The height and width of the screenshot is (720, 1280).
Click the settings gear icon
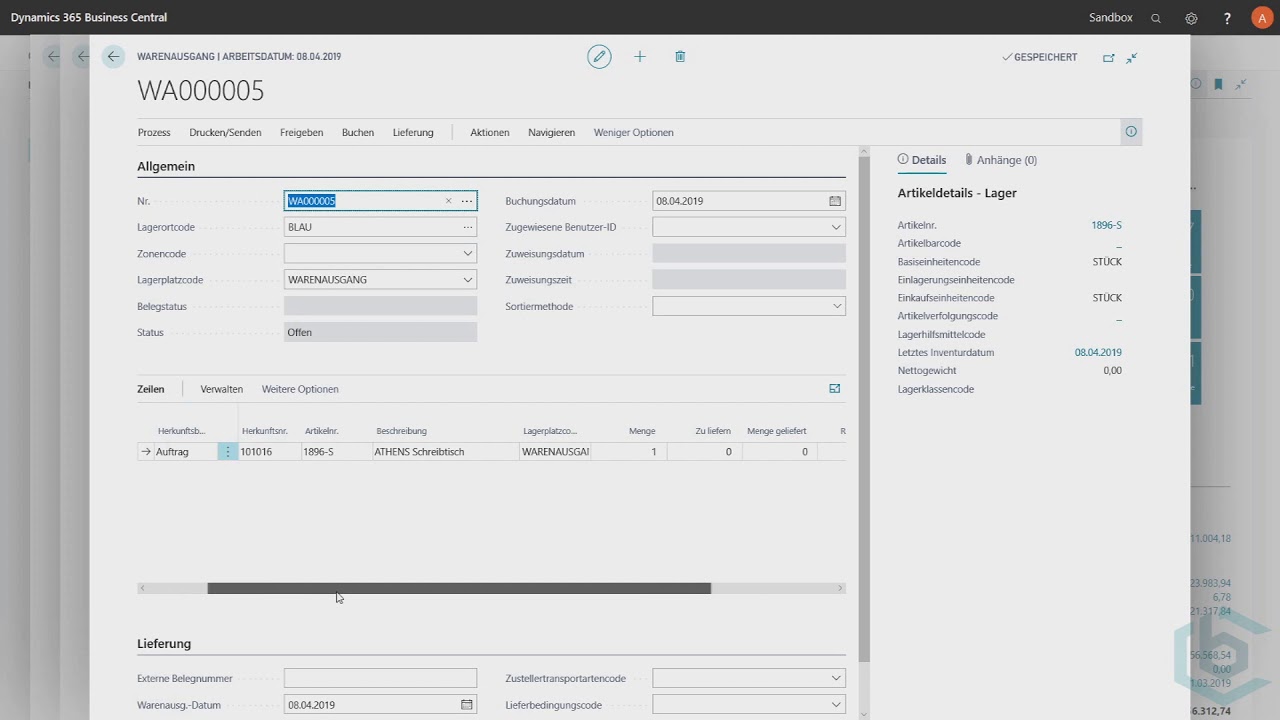click(1191, 18)
